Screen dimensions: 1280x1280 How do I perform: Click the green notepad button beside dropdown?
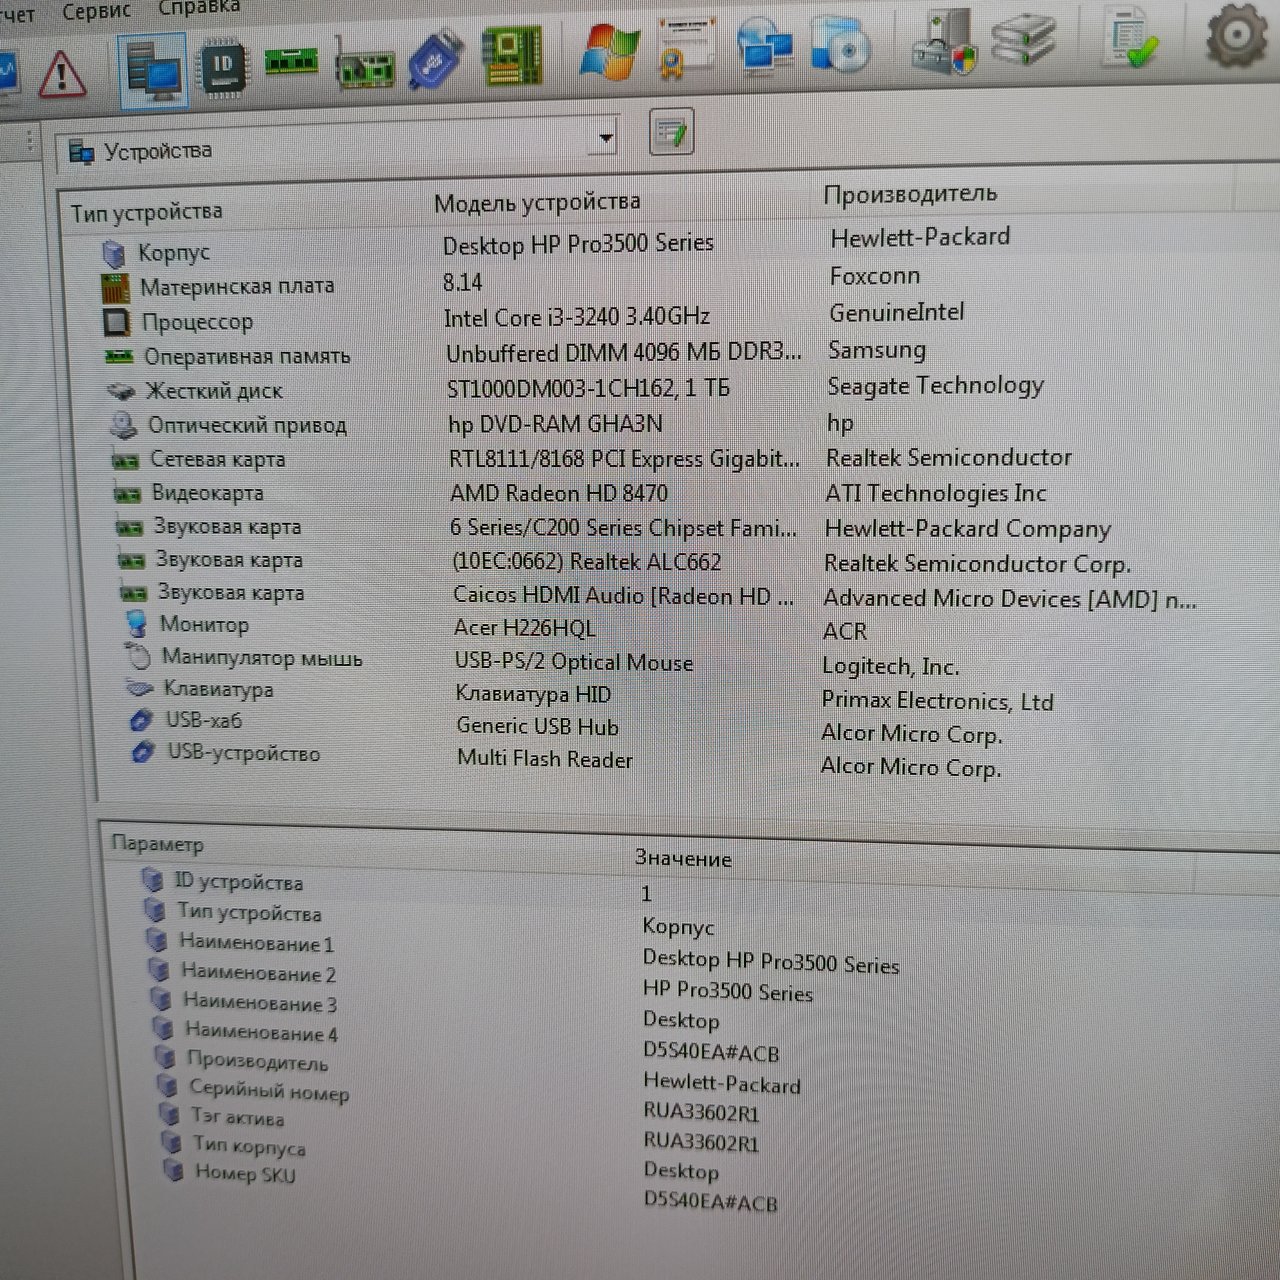pos(672,132)
